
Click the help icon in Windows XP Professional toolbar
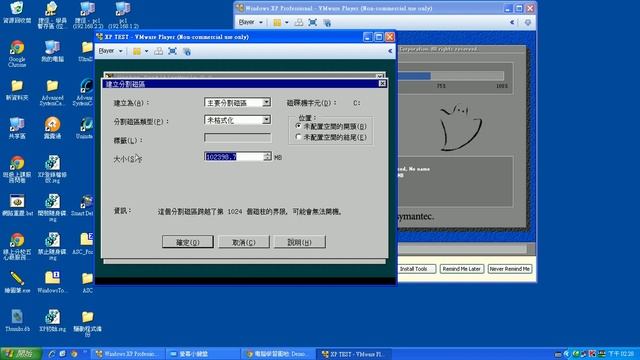[527, 22]
